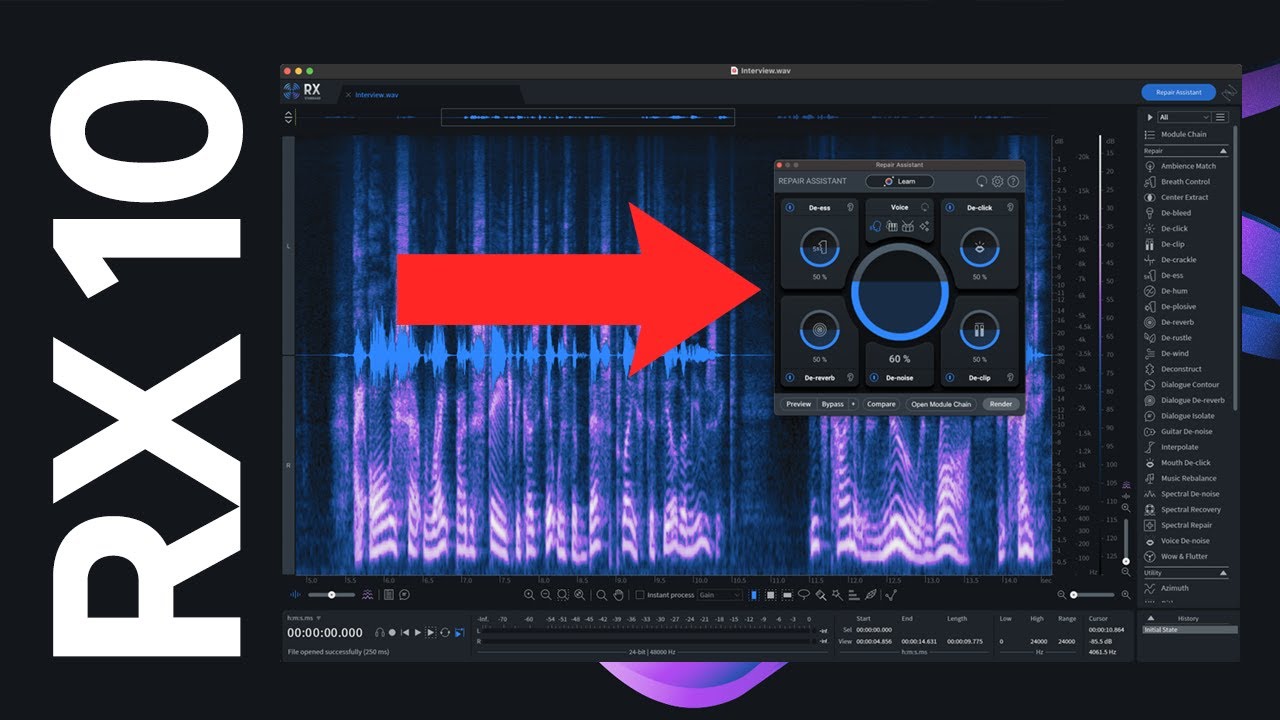Select the lasso selection tool
The width and height of the screenshot is (1280, 720).
point(803,595)
